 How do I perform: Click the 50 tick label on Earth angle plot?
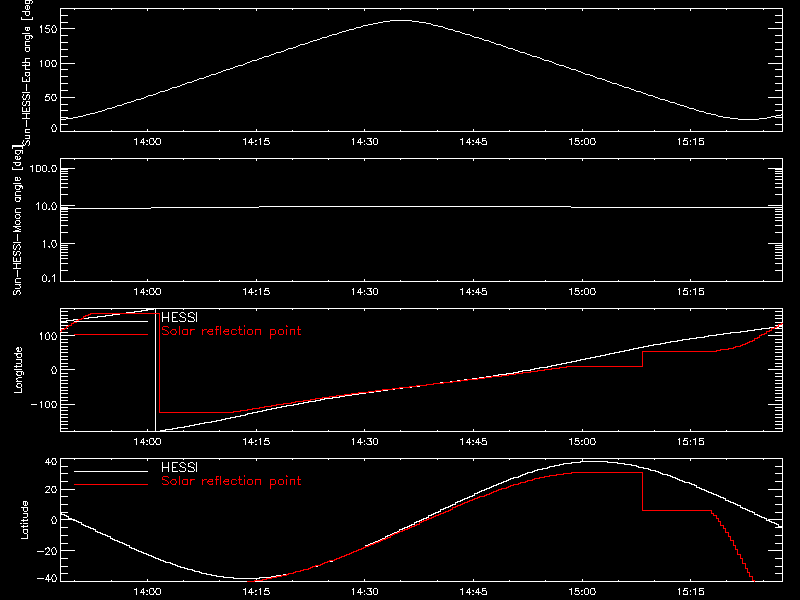point(51,97)
